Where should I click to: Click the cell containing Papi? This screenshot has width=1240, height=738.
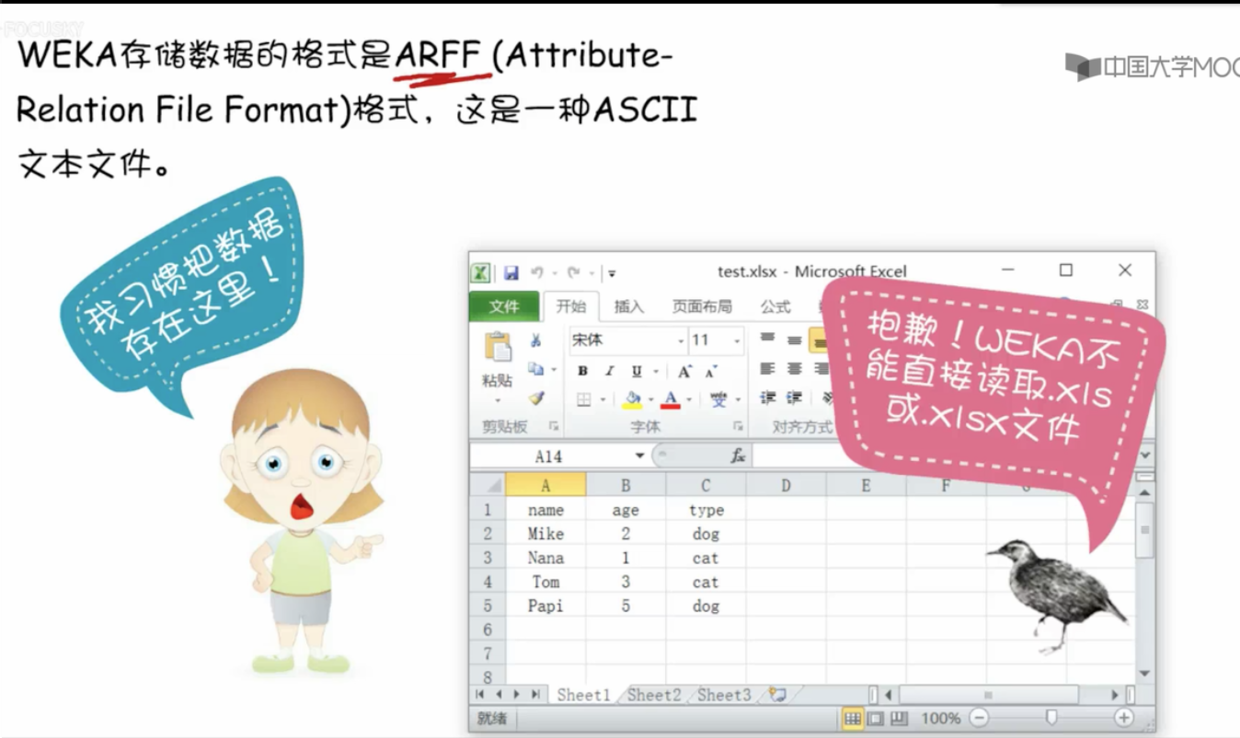tap(546, 606)
